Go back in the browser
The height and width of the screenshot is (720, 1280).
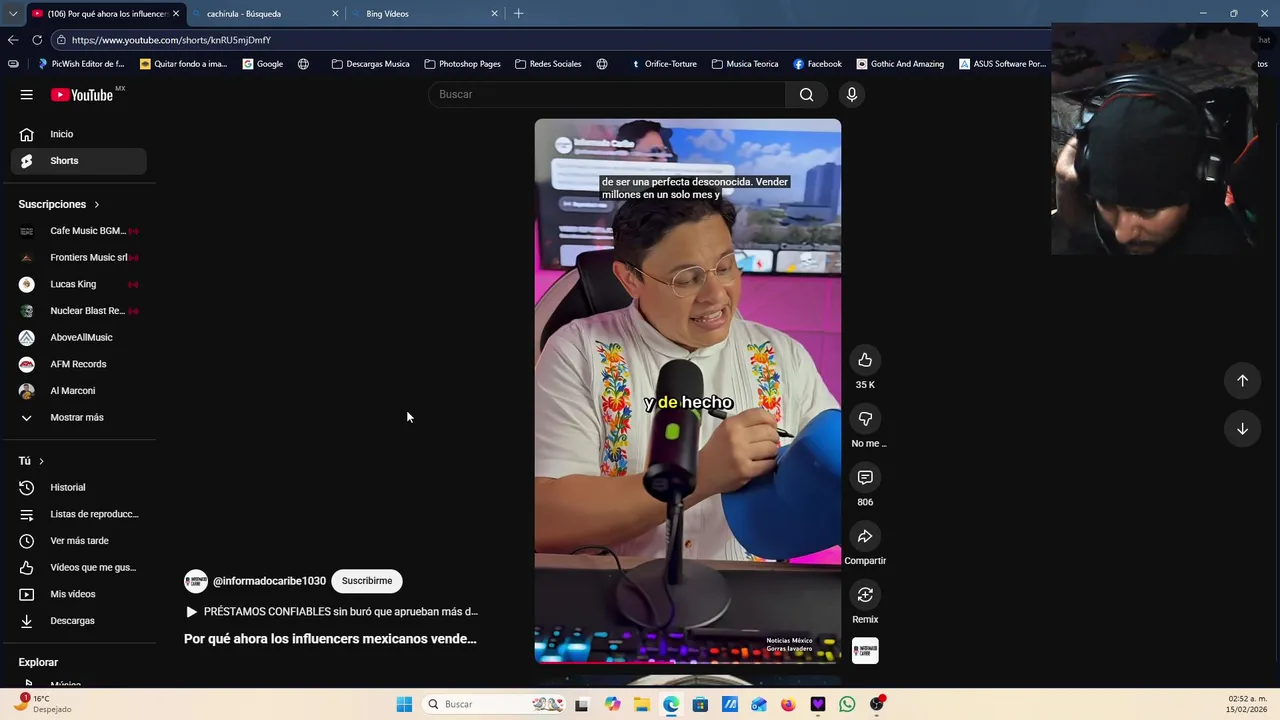pos(13,40)
